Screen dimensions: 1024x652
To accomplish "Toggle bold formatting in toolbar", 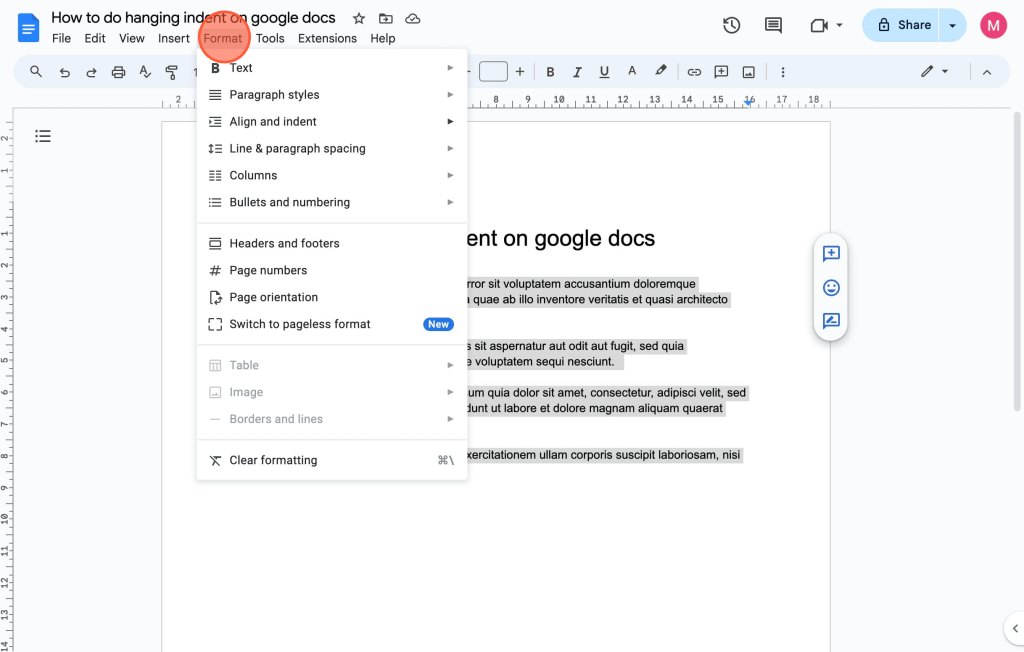I will [550, 72].
